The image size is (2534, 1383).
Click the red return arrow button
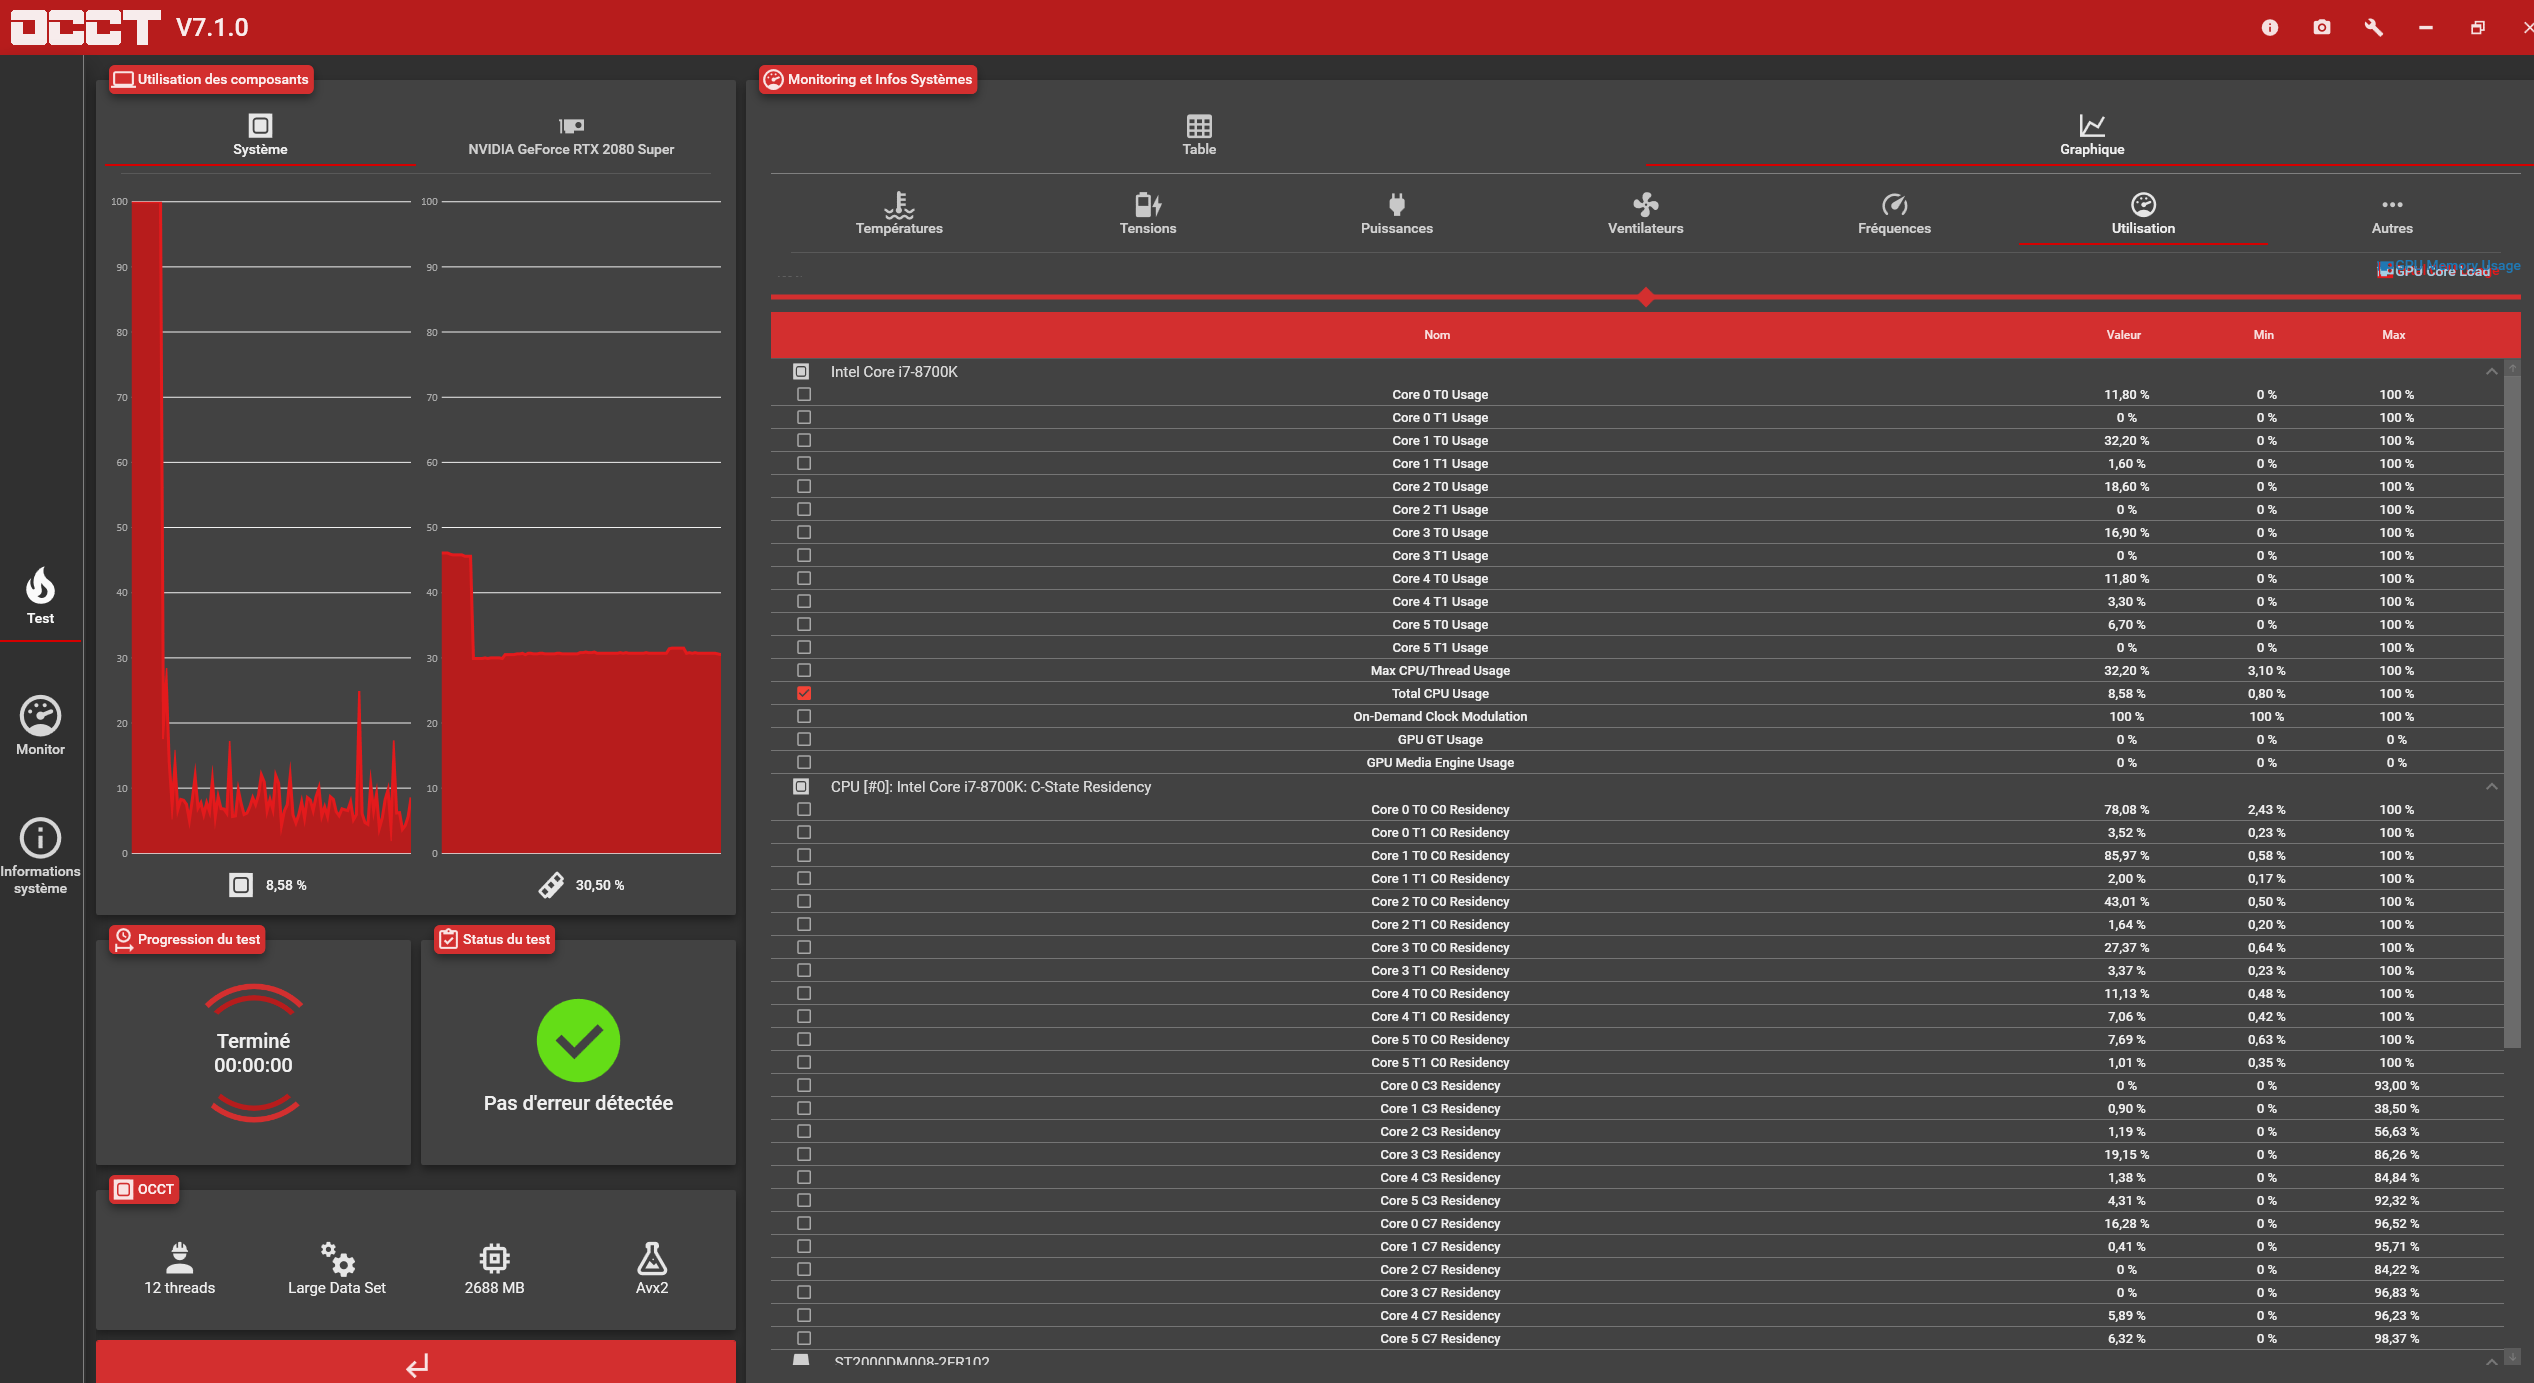pyautogui.click(x=416, y=1362)
